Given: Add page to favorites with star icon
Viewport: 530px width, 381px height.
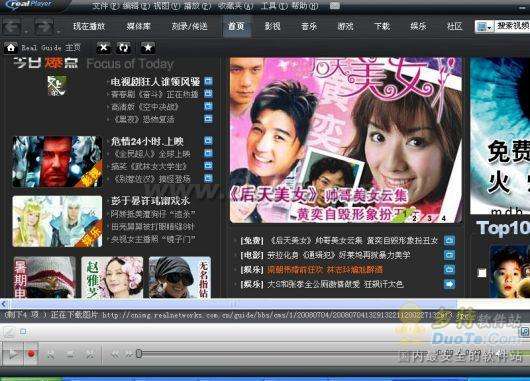Looking at the screenshot, I should 148,48.
